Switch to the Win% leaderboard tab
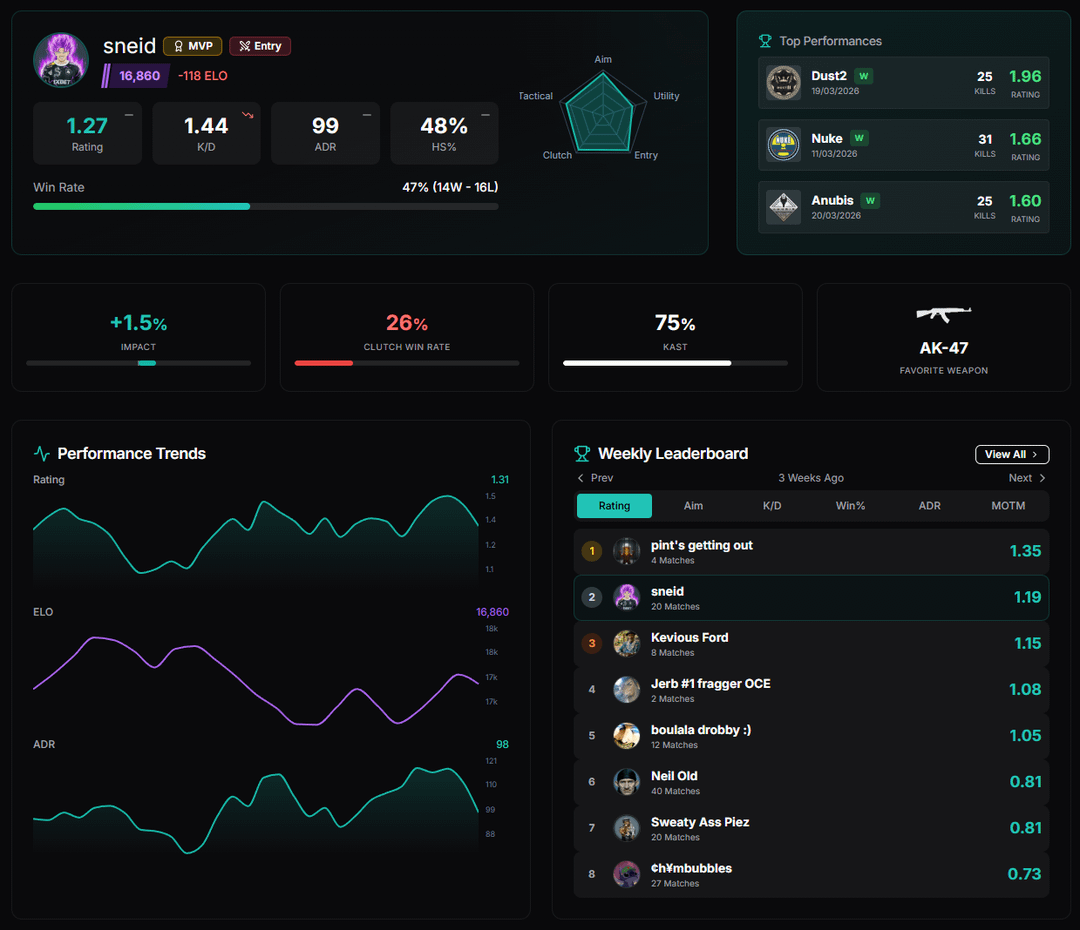Image resolution: width=1080 pixels, height=930 pixels. 850,506
